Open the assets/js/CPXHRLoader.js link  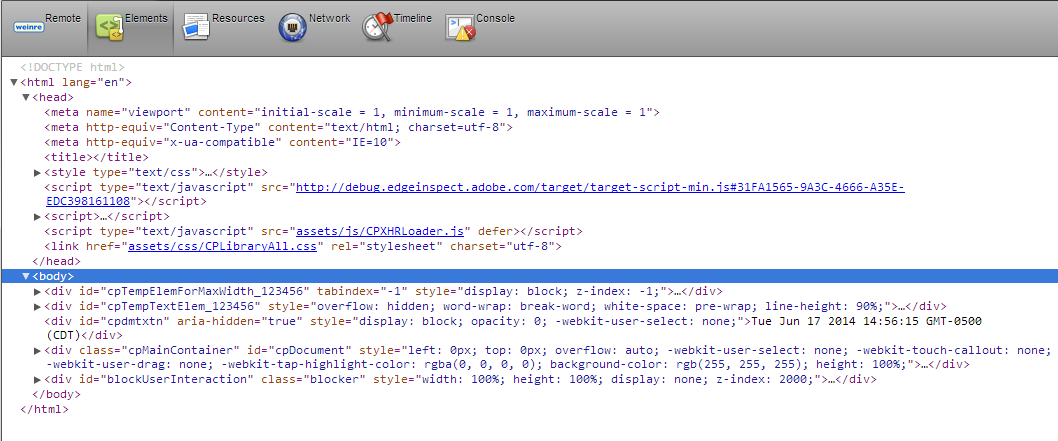380,231
